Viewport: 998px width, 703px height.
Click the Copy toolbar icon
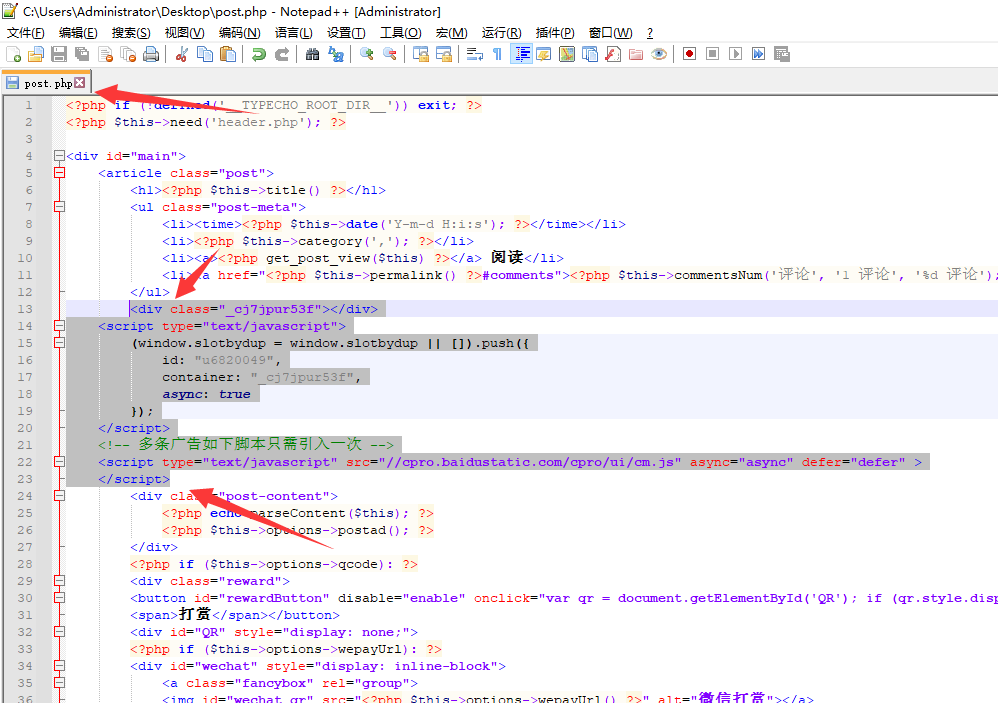[204, 54]
